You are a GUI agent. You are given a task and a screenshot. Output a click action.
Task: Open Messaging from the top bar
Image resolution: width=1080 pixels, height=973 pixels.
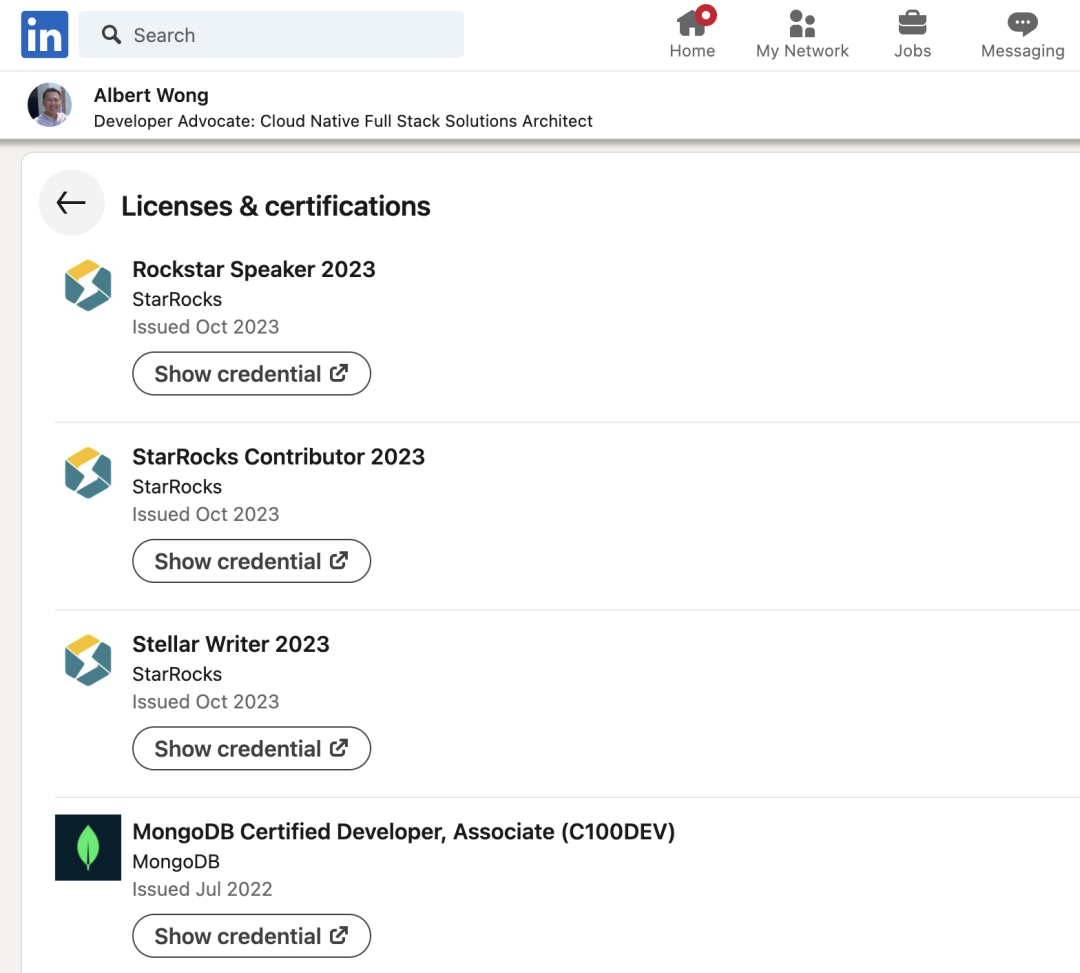1022,34
